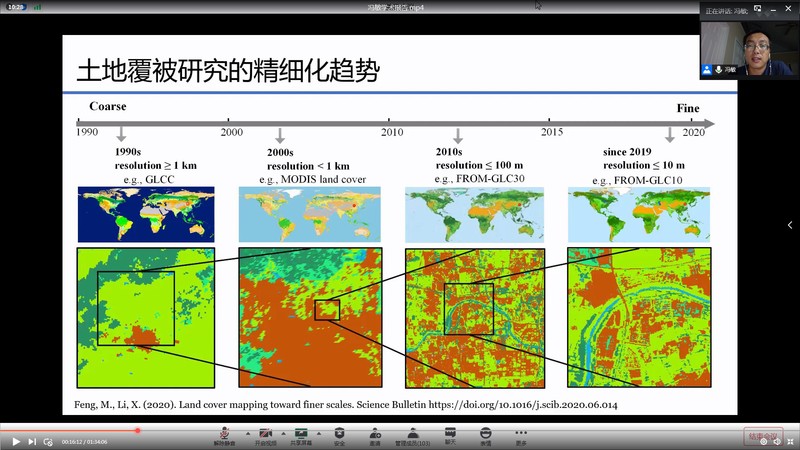Click the Share Screen icon
This screenshot has width=800, height=450.
point(301,434)
